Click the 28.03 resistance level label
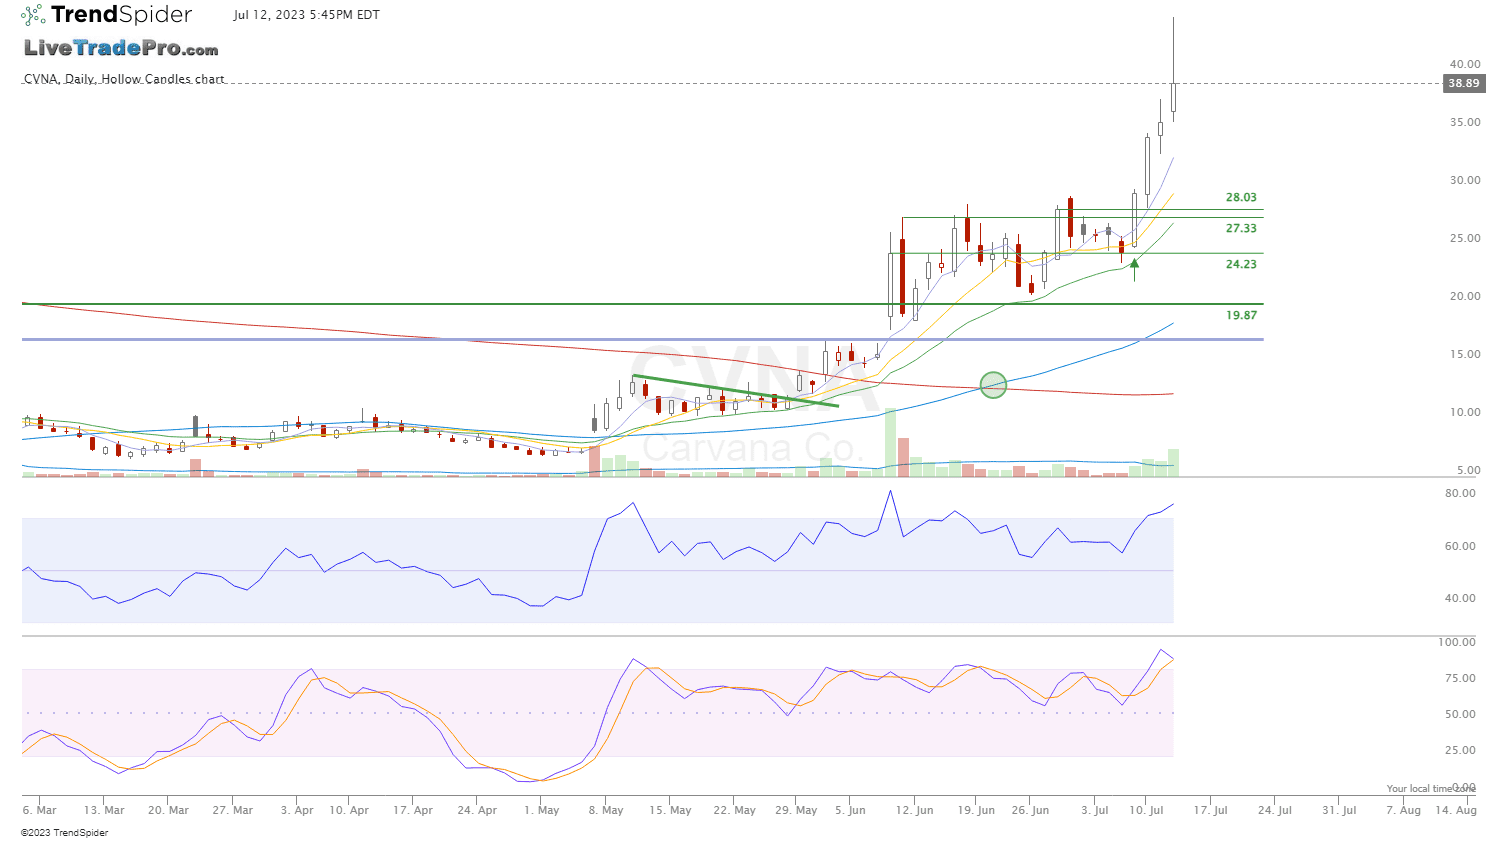This screenshot has height=847, width=1501. click(1241, 198)
